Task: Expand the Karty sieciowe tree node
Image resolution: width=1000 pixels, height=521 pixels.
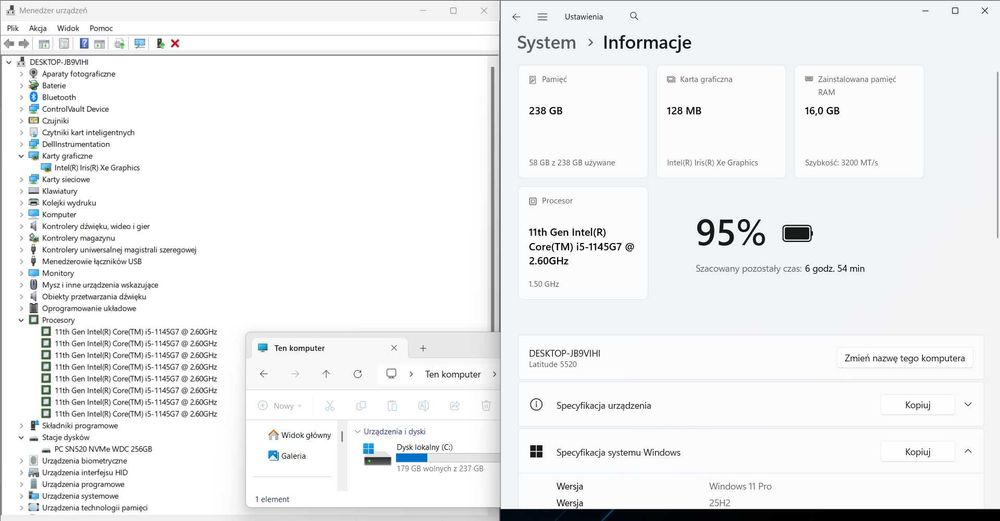Action: (x=21, y=180)
